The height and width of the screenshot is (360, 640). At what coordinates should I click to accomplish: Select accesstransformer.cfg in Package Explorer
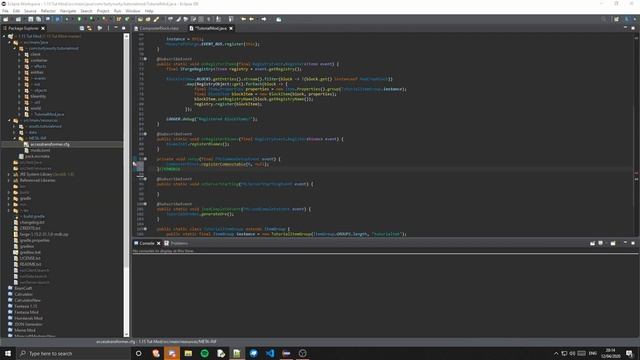pyautogui.click(x=50, y=144)
